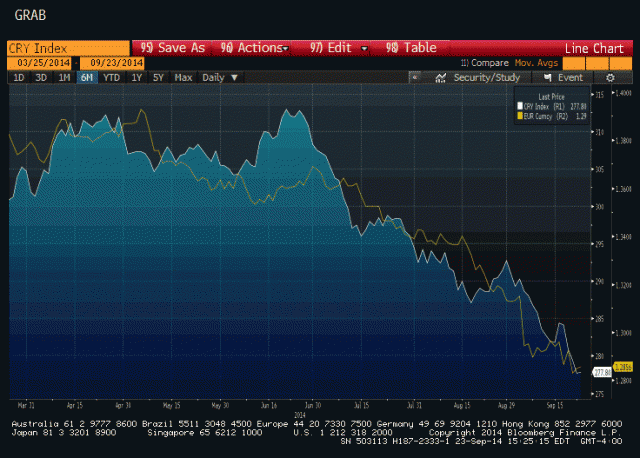Tick the Compare checkbox

pyautogui.click(x=463, y=62)
